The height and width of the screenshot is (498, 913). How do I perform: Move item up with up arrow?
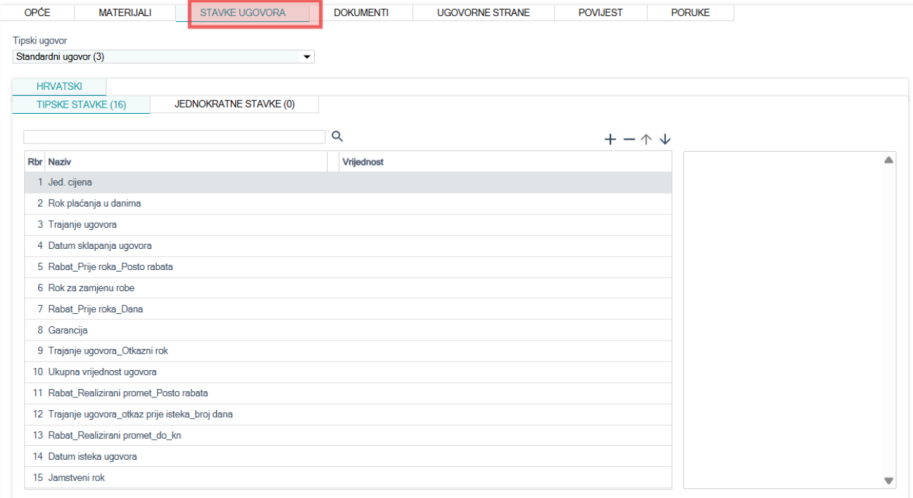click(646, 140)
